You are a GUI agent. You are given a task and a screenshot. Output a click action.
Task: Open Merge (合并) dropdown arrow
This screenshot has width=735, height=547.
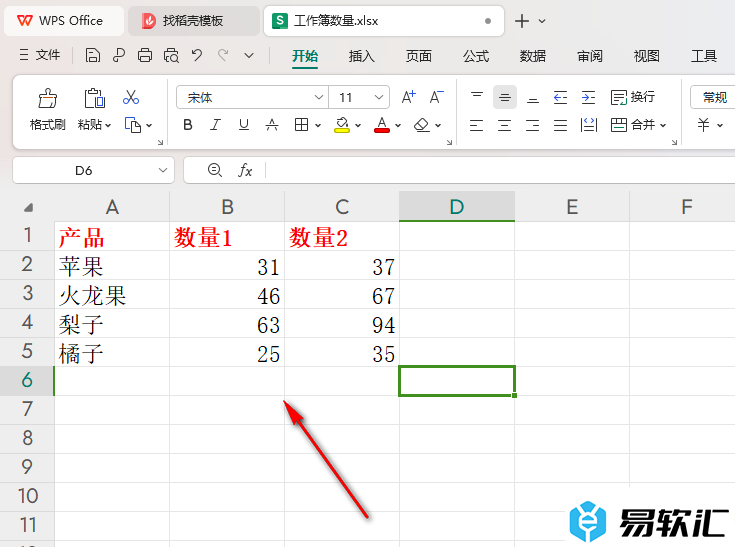point(663,126)
